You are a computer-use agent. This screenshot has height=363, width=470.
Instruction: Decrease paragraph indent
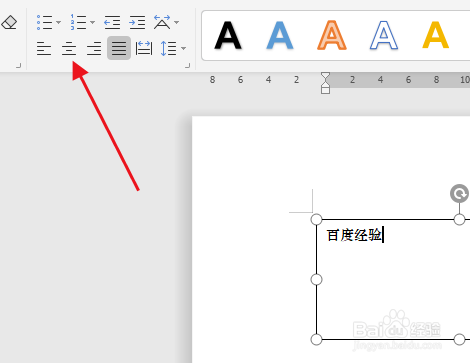(112, 22)
